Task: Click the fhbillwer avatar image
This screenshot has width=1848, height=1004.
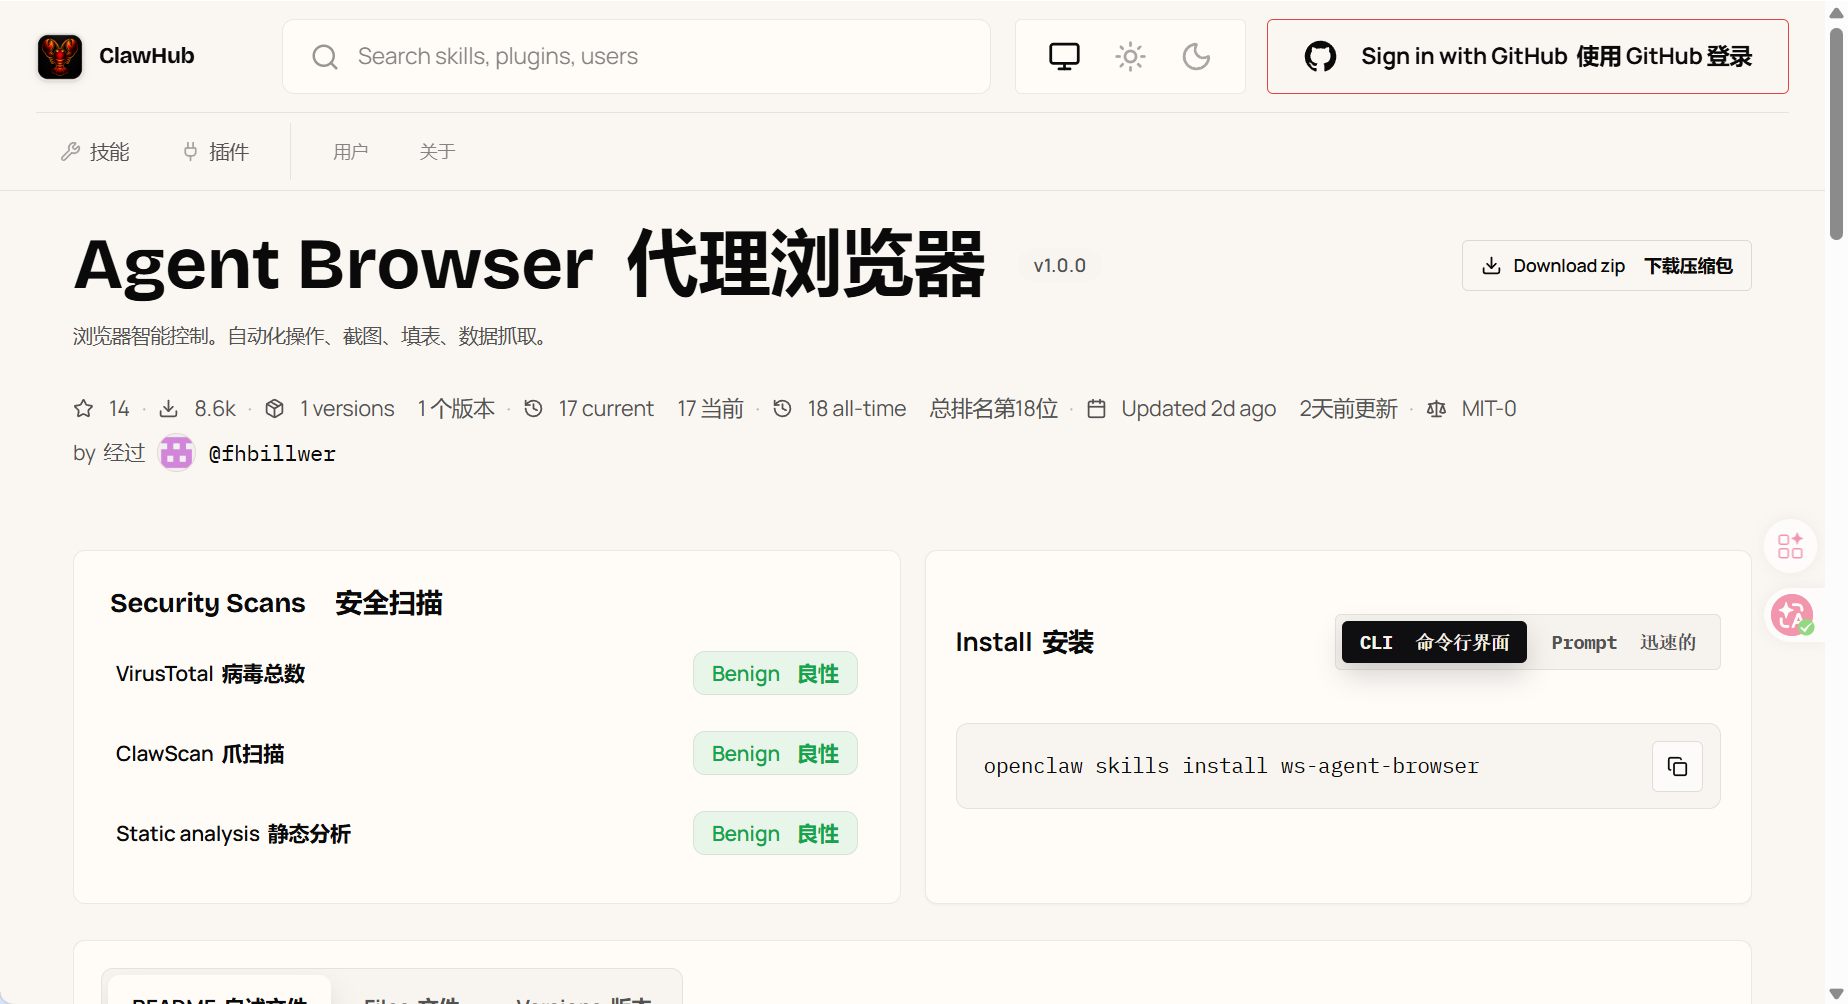Action: 177,453
